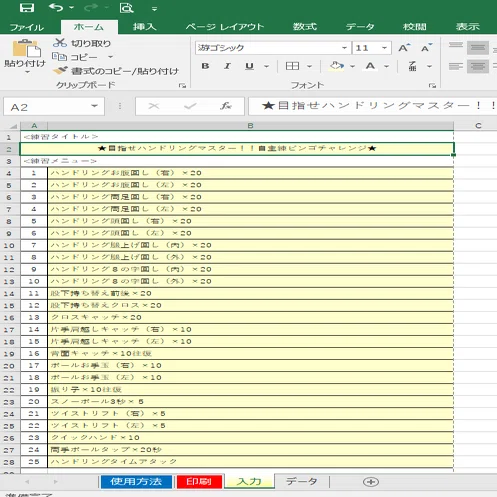This screenshot has width=497, height=497.
Task: Click the Select All corner triangle
Action: [x=13, y=126]
